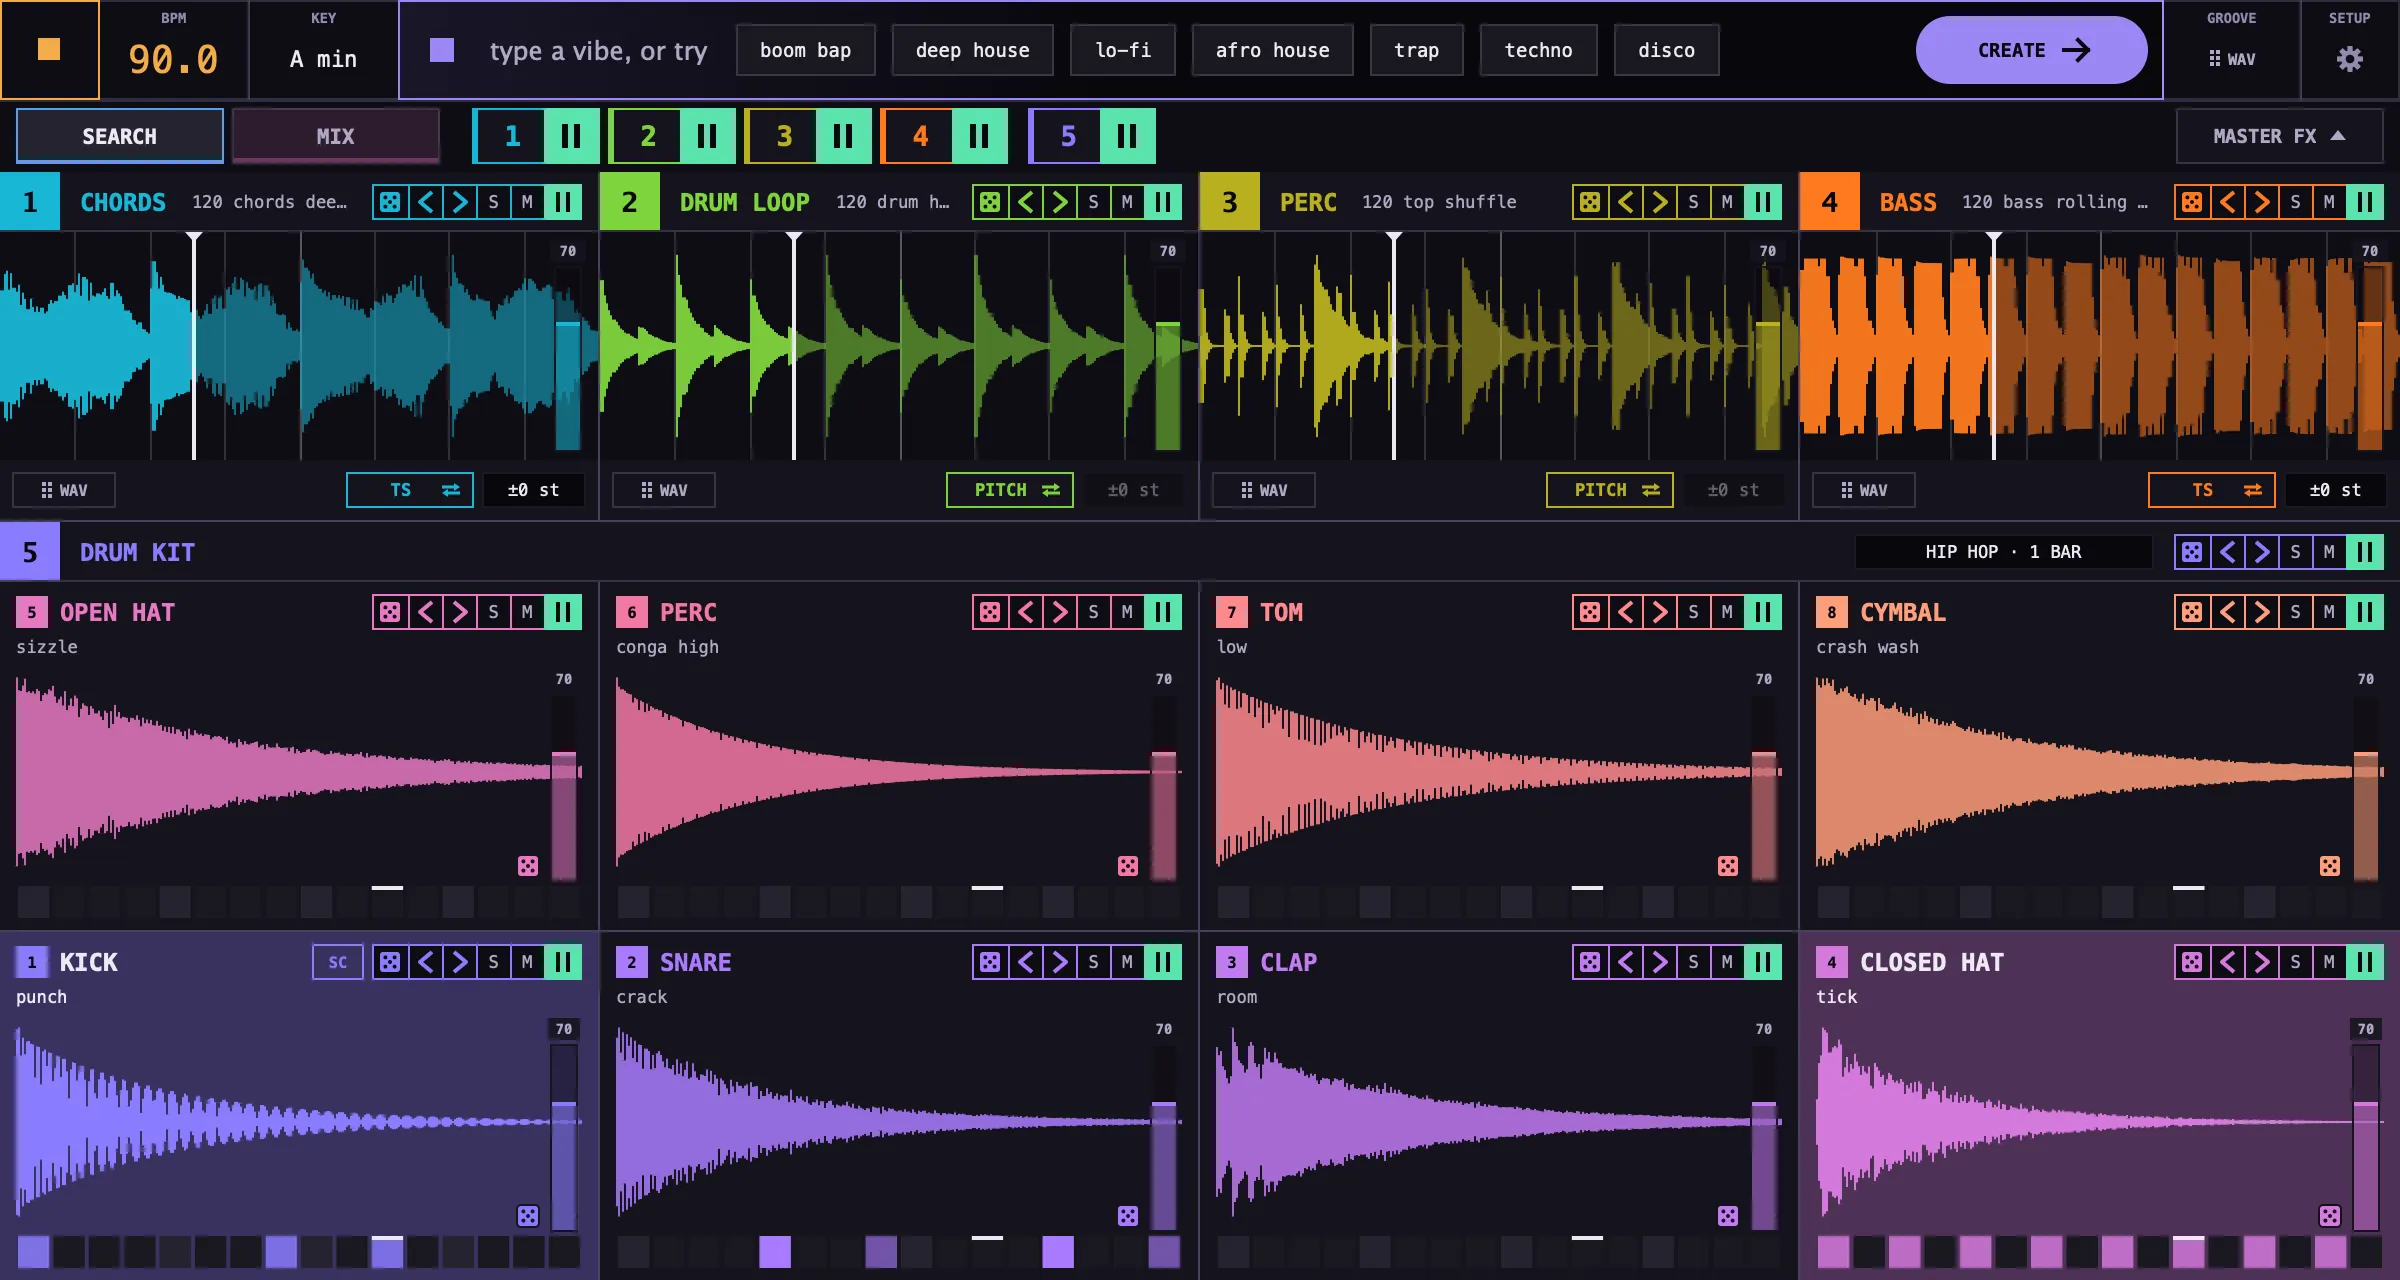The image size is (2400, 1280).
Task: Switch to the MIX tab
Action: (x=336, y=136)
